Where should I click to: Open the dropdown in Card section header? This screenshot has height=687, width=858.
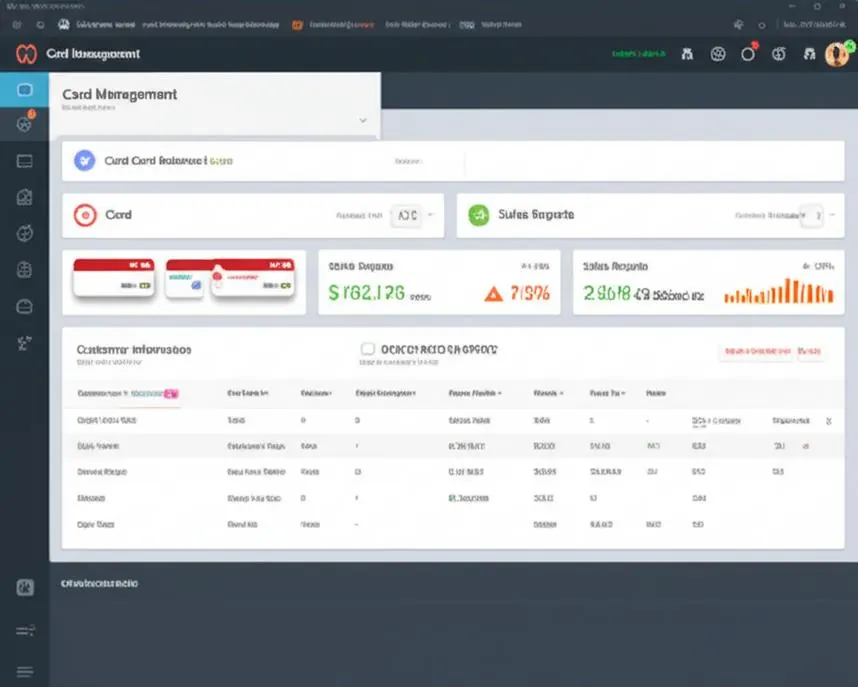tap(407, 215)
